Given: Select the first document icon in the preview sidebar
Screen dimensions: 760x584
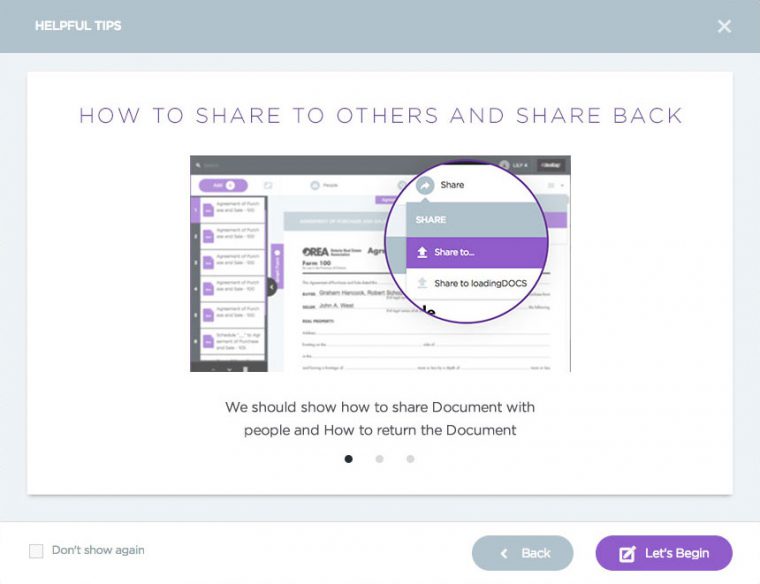Looking at the screenshot, I should tap(209, 210).
